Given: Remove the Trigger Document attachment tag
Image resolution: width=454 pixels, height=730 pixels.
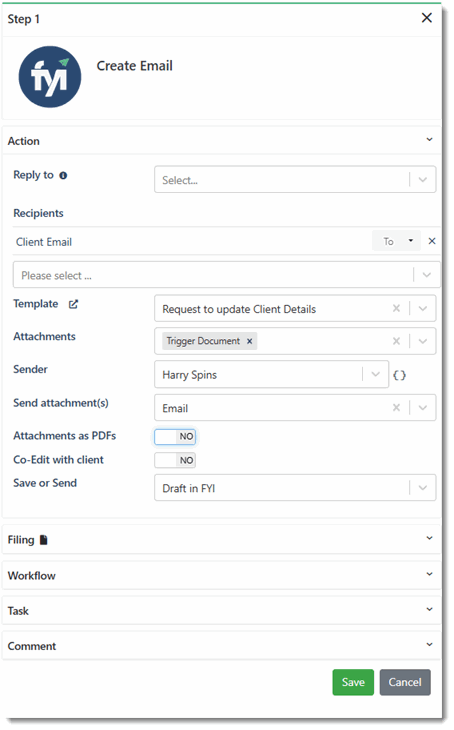Looking at the screenshot, I should coord(250,341).
